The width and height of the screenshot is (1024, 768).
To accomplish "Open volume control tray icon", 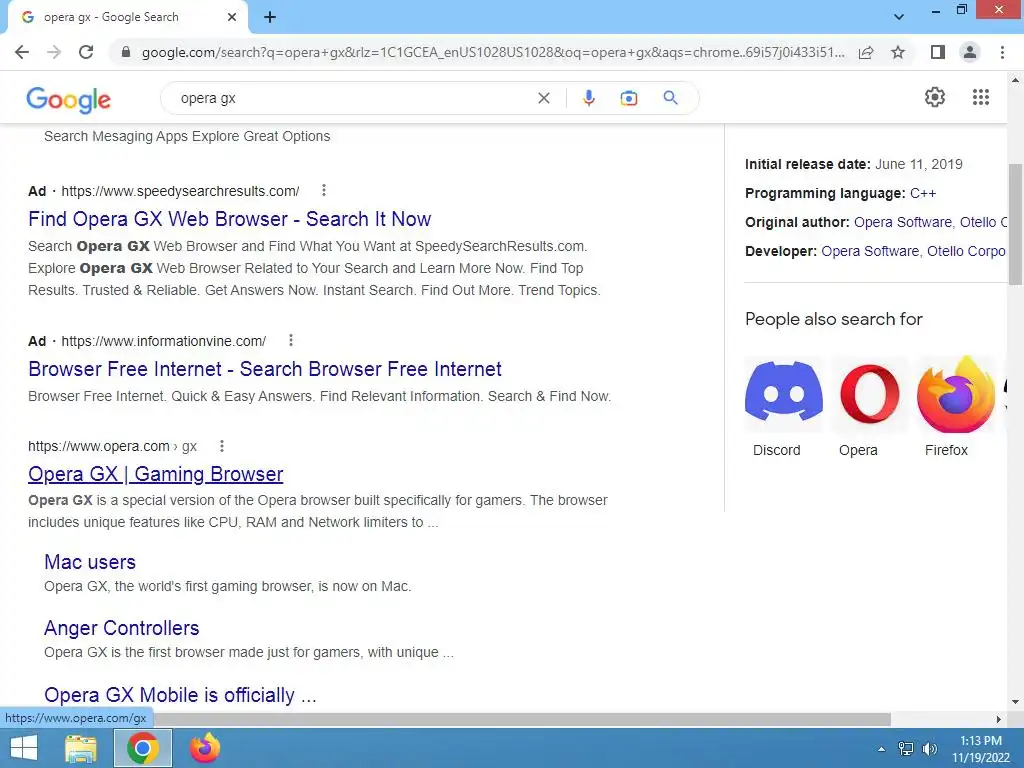I will click(x=929, y=749).
